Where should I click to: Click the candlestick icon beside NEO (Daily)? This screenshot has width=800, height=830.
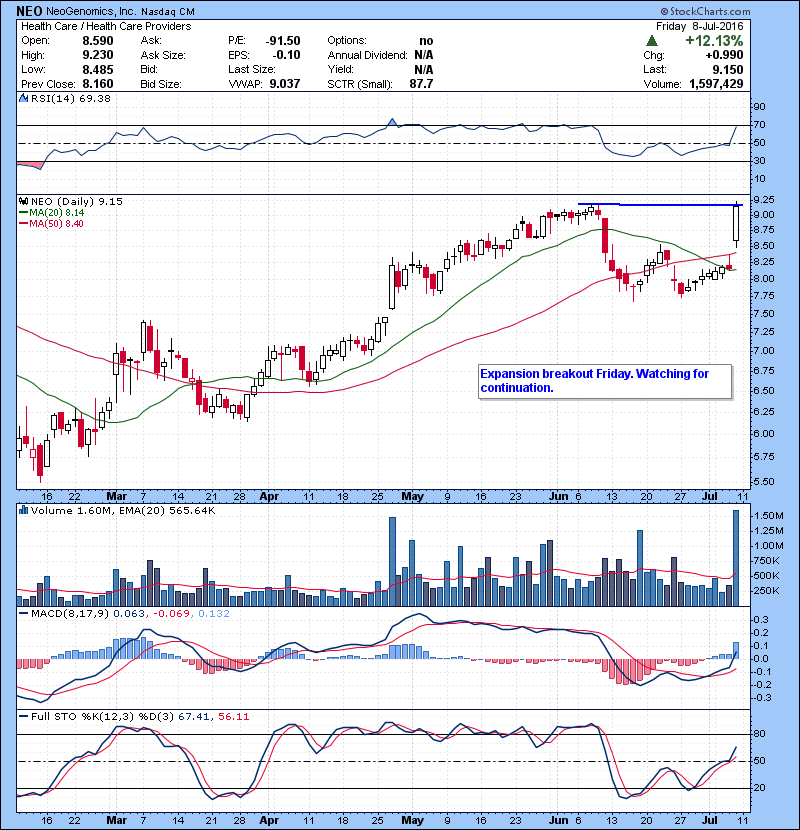23,202
